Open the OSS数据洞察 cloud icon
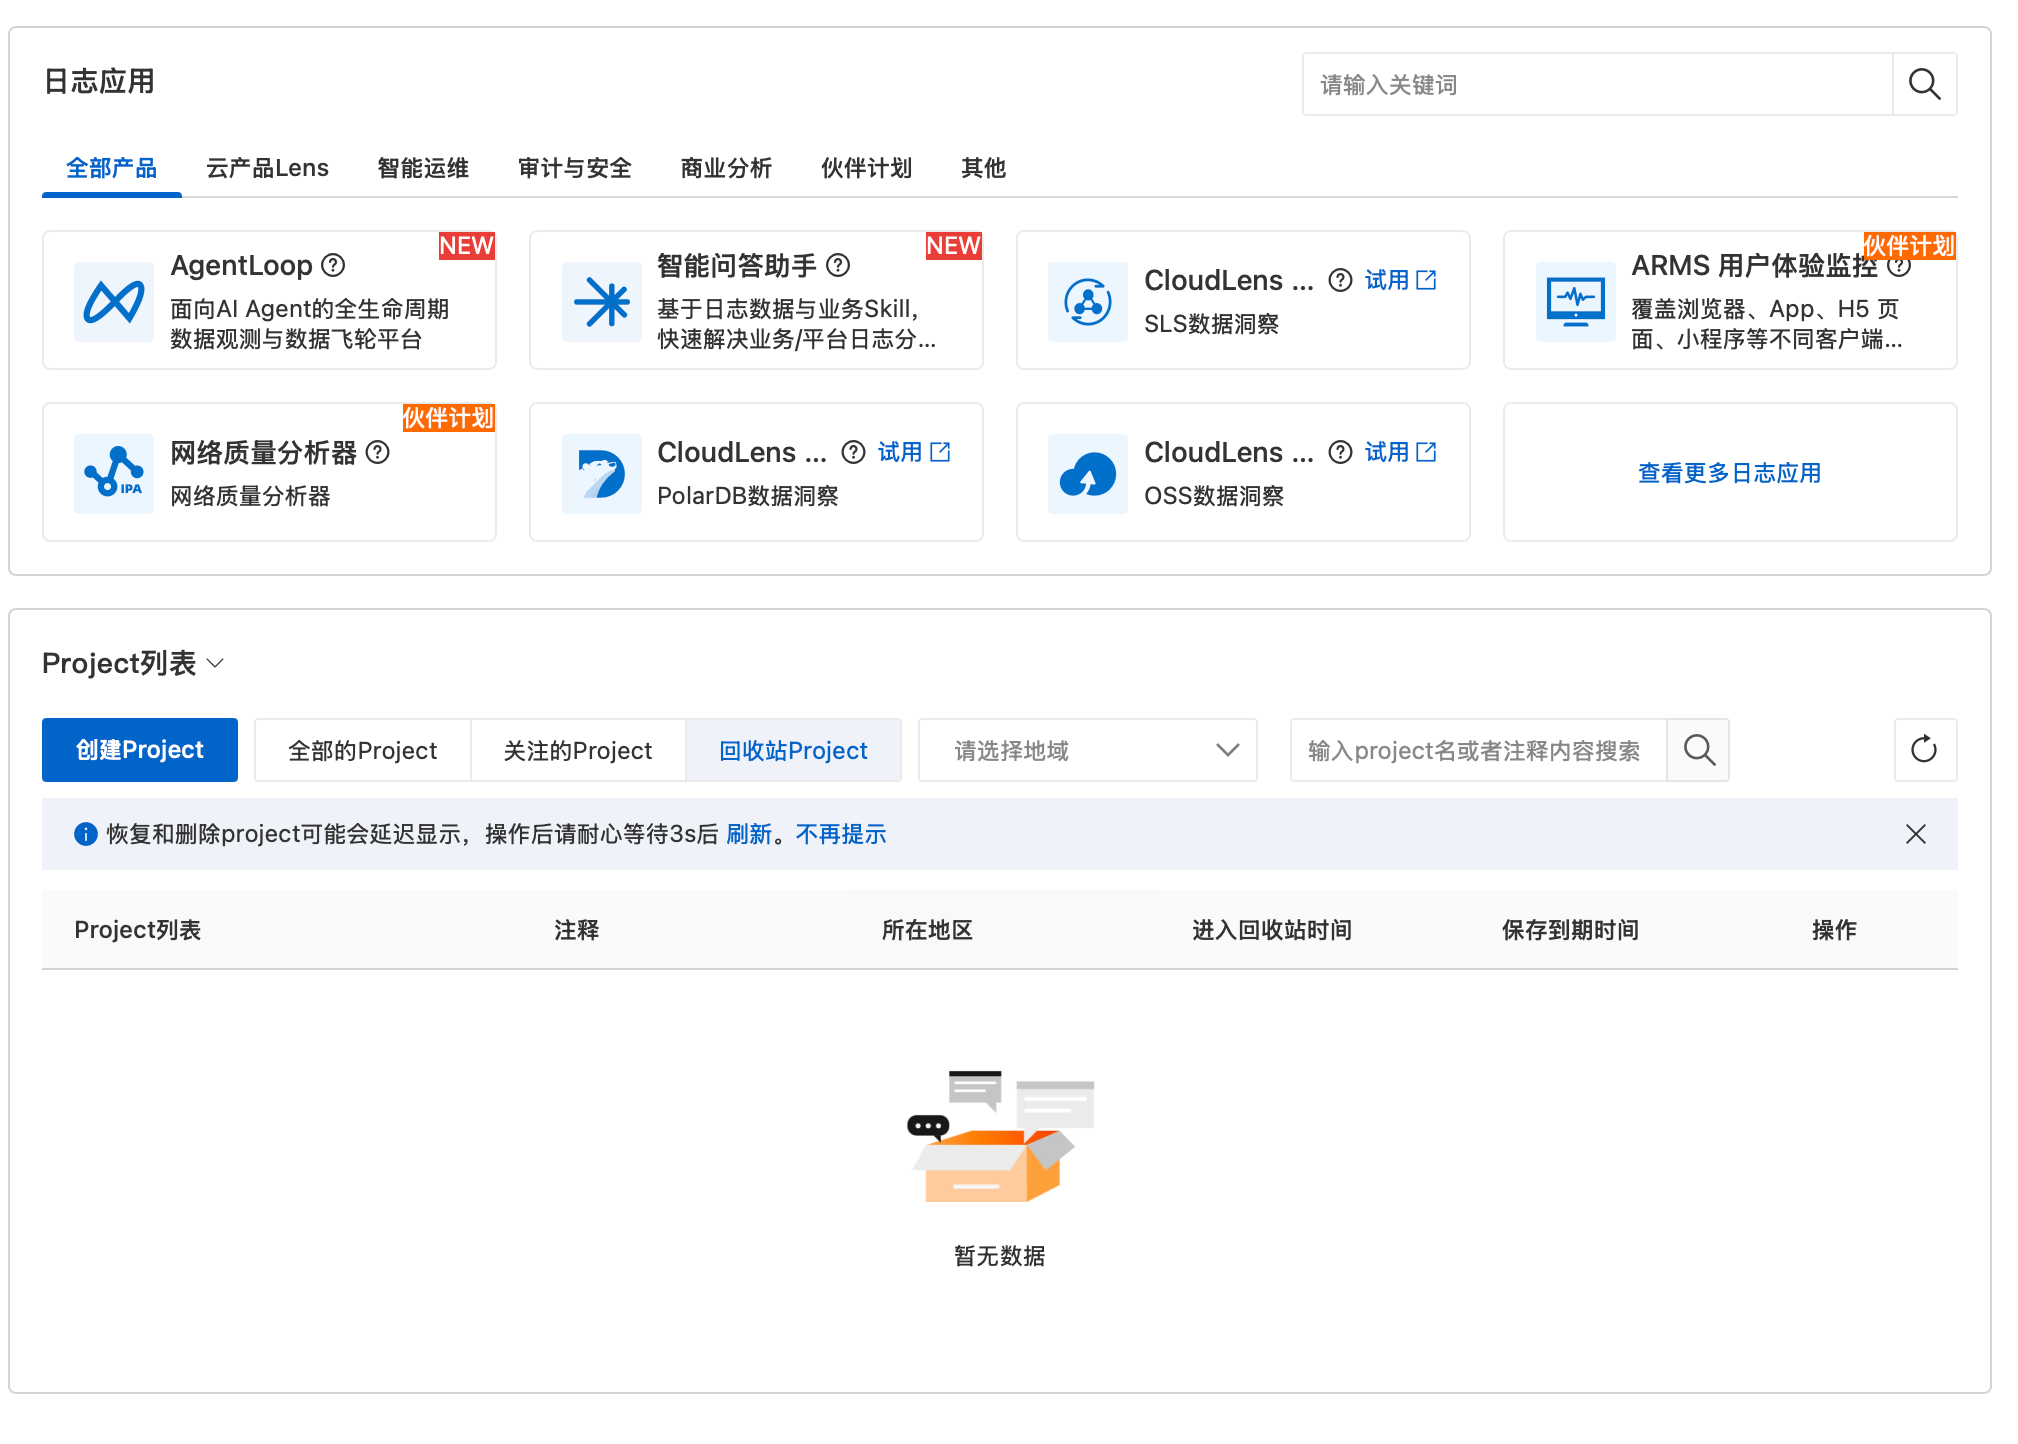This screenshot has width=2018, height=1444. click(1088, 473)
